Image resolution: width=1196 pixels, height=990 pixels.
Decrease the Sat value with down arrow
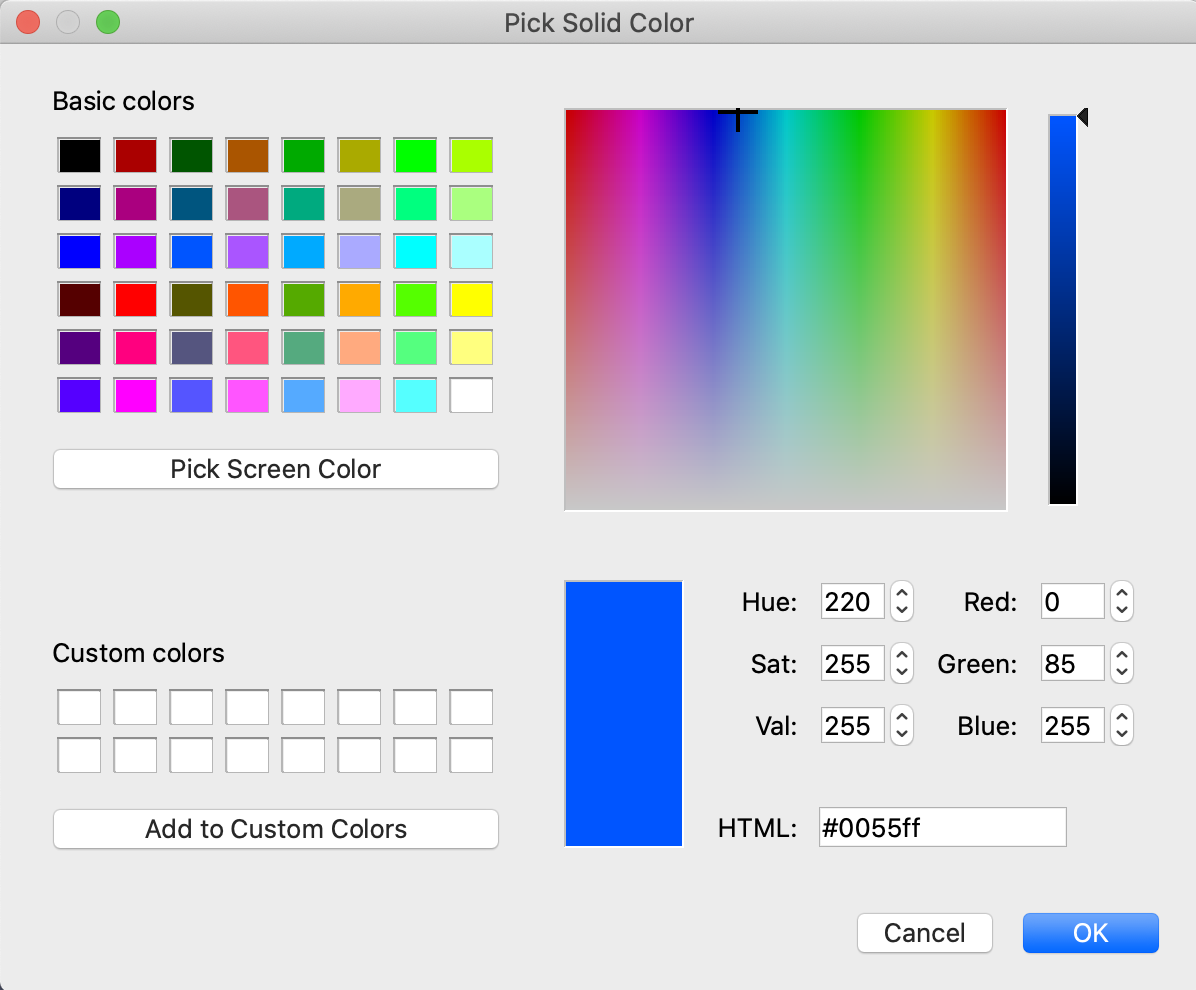902,672
